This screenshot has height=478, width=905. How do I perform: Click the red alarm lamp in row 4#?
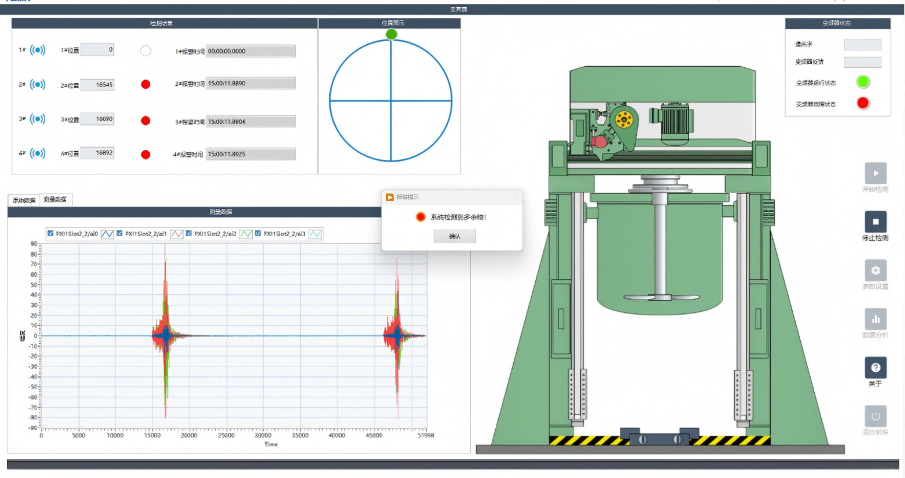click(145, 154)
